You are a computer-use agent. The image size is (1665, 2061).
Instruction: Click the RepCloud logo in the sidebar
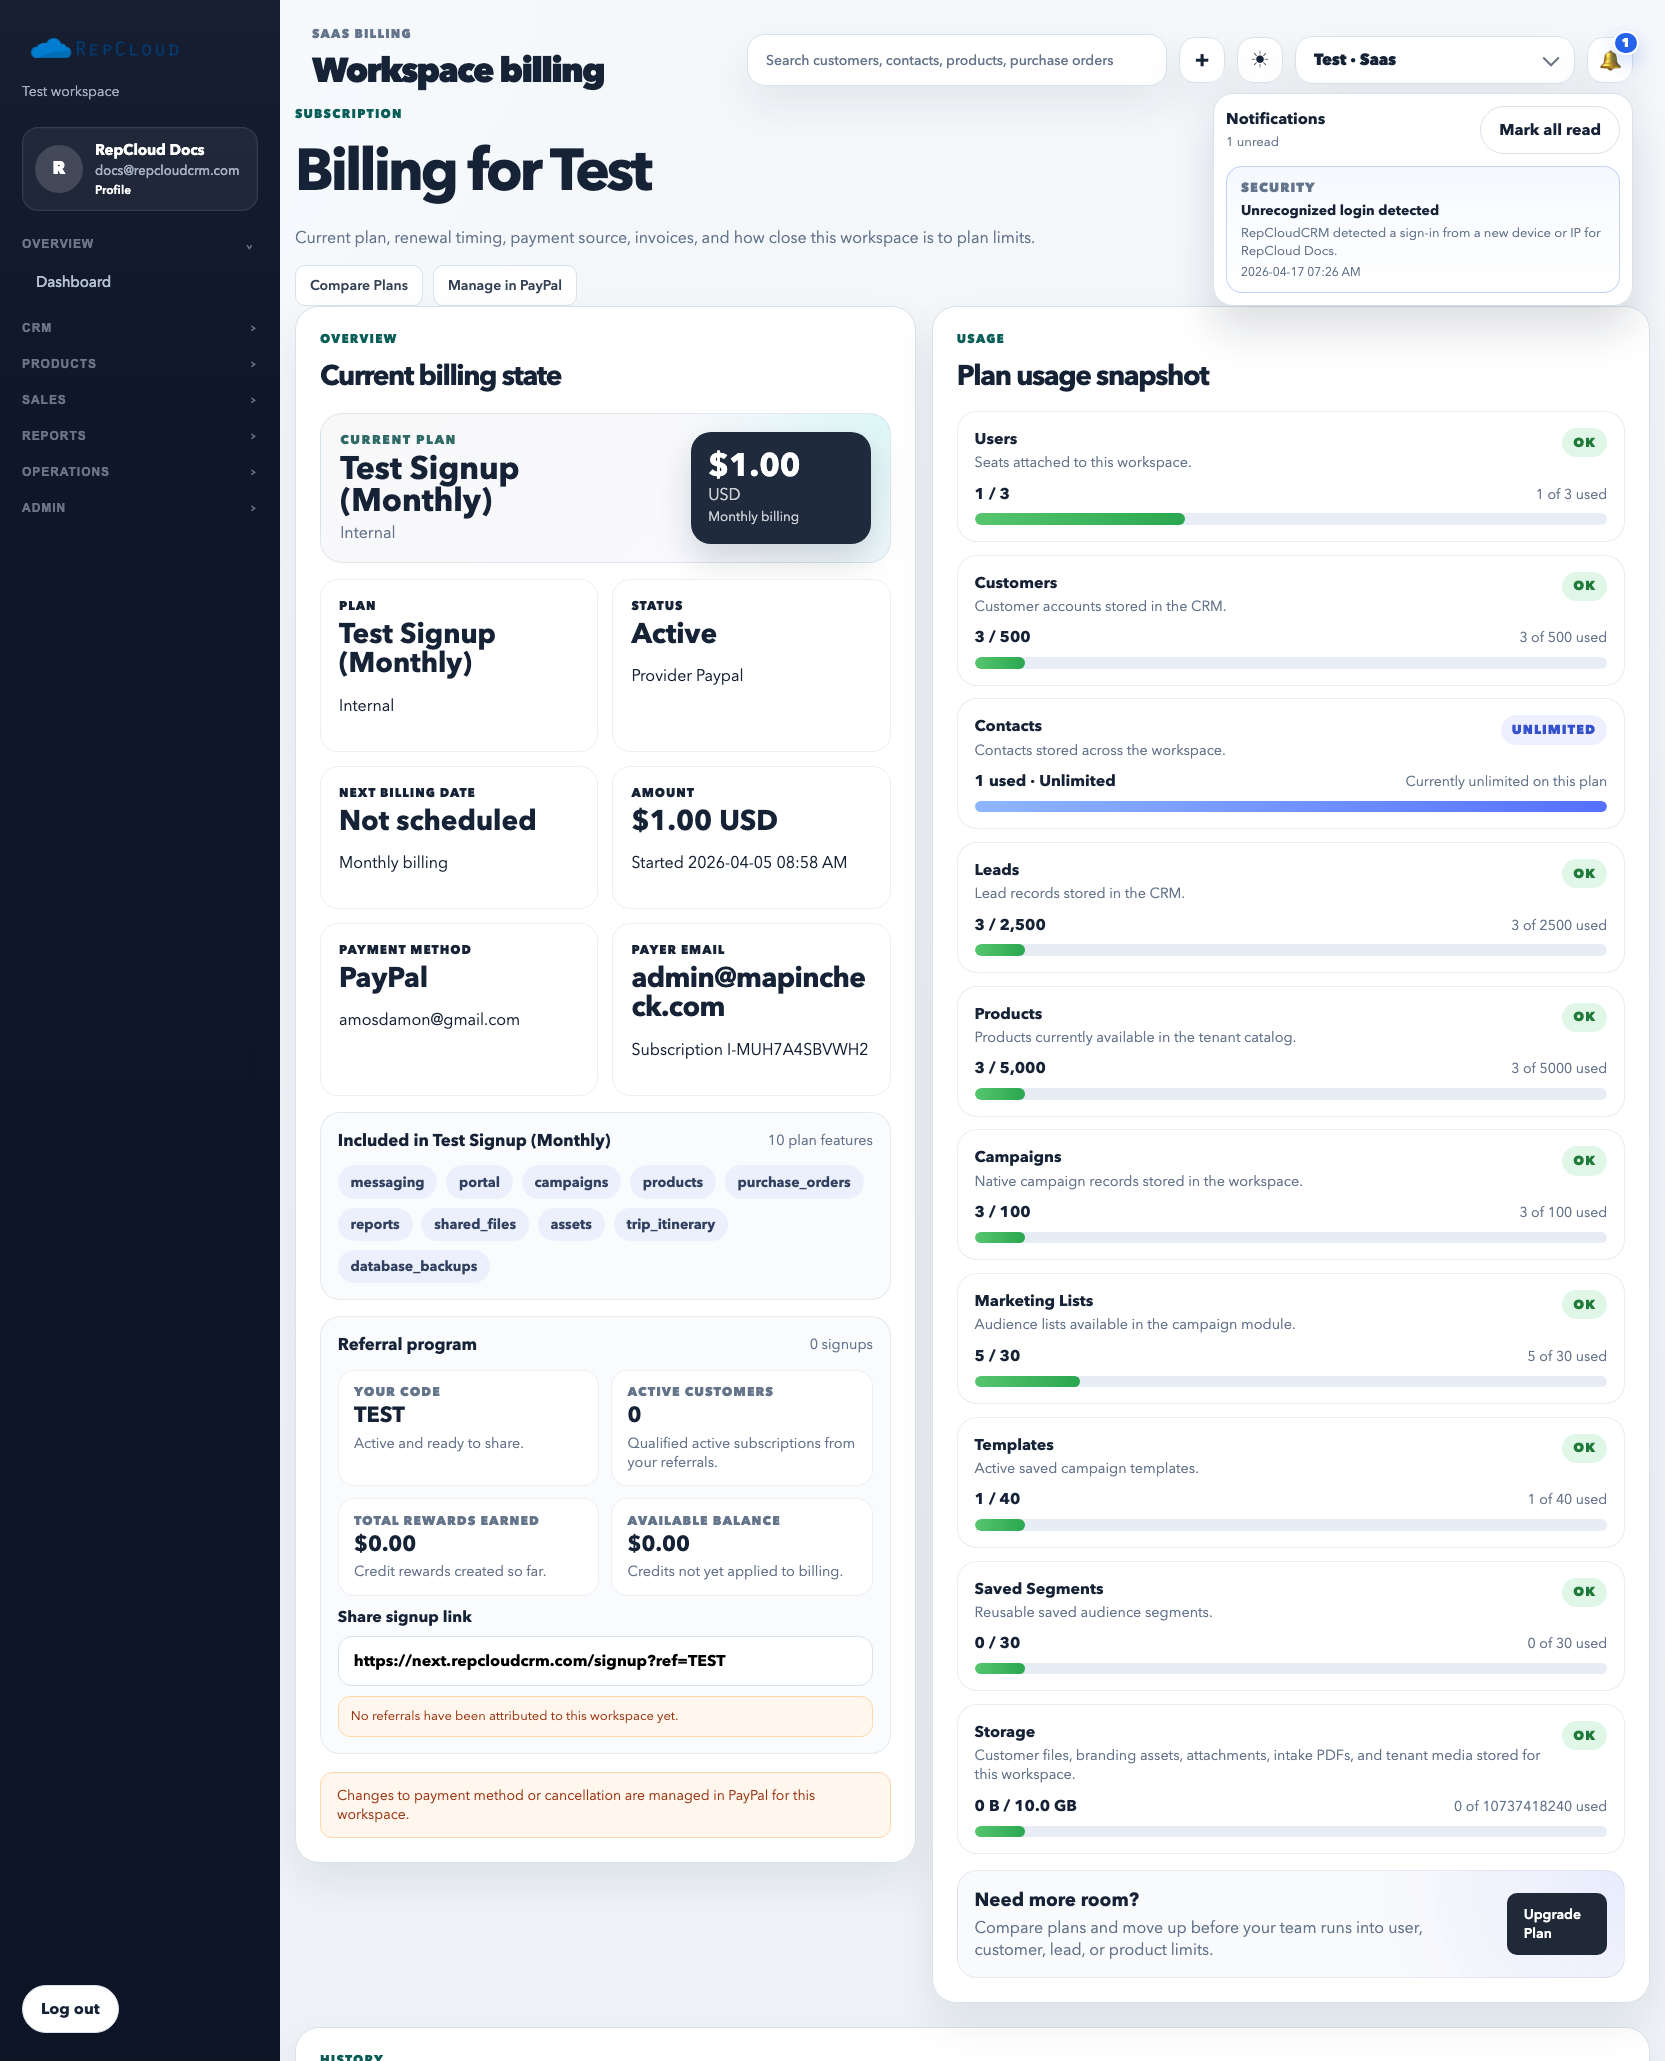(105, 48)
